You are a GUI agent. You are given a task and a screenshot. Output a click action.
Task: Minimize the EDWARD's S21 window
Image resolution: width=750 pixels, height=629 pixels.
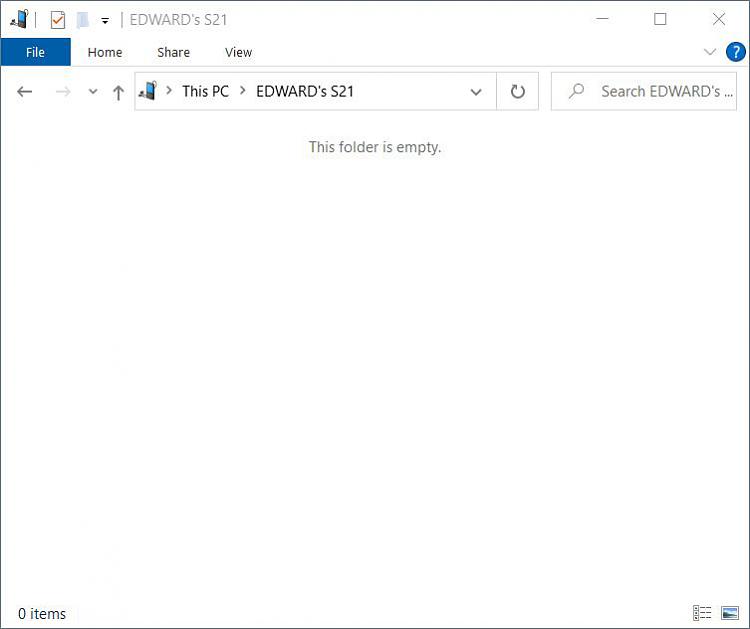602,19
